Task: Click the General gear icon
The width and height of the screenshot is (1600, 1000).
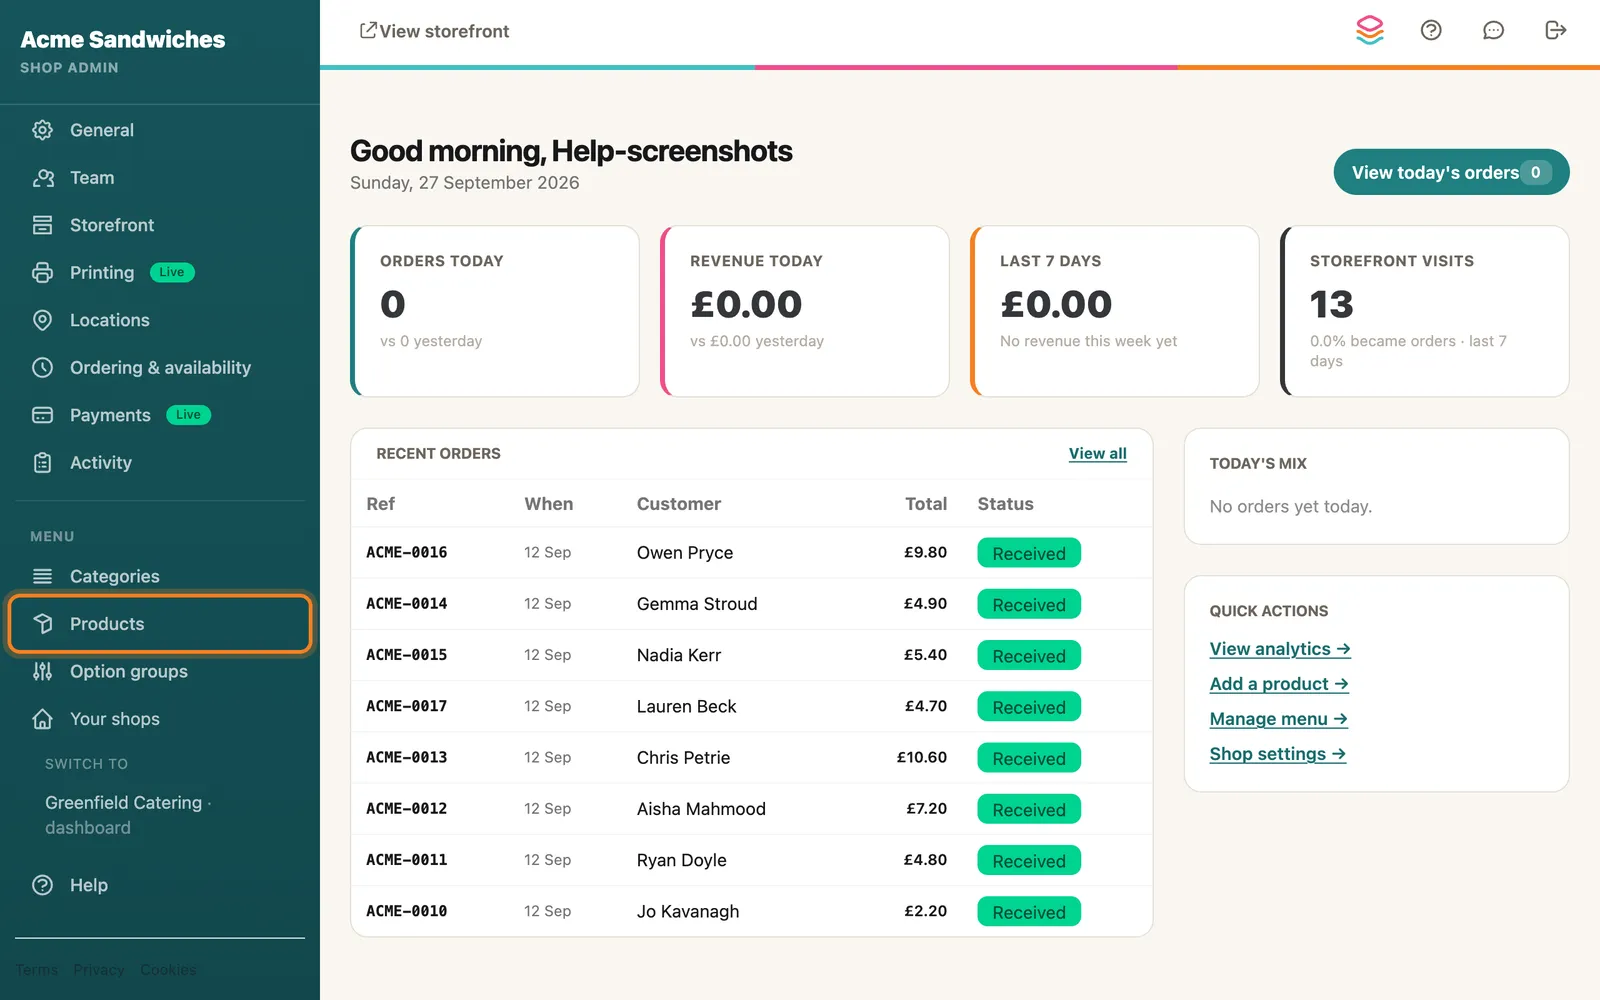Action: point(42,130)
